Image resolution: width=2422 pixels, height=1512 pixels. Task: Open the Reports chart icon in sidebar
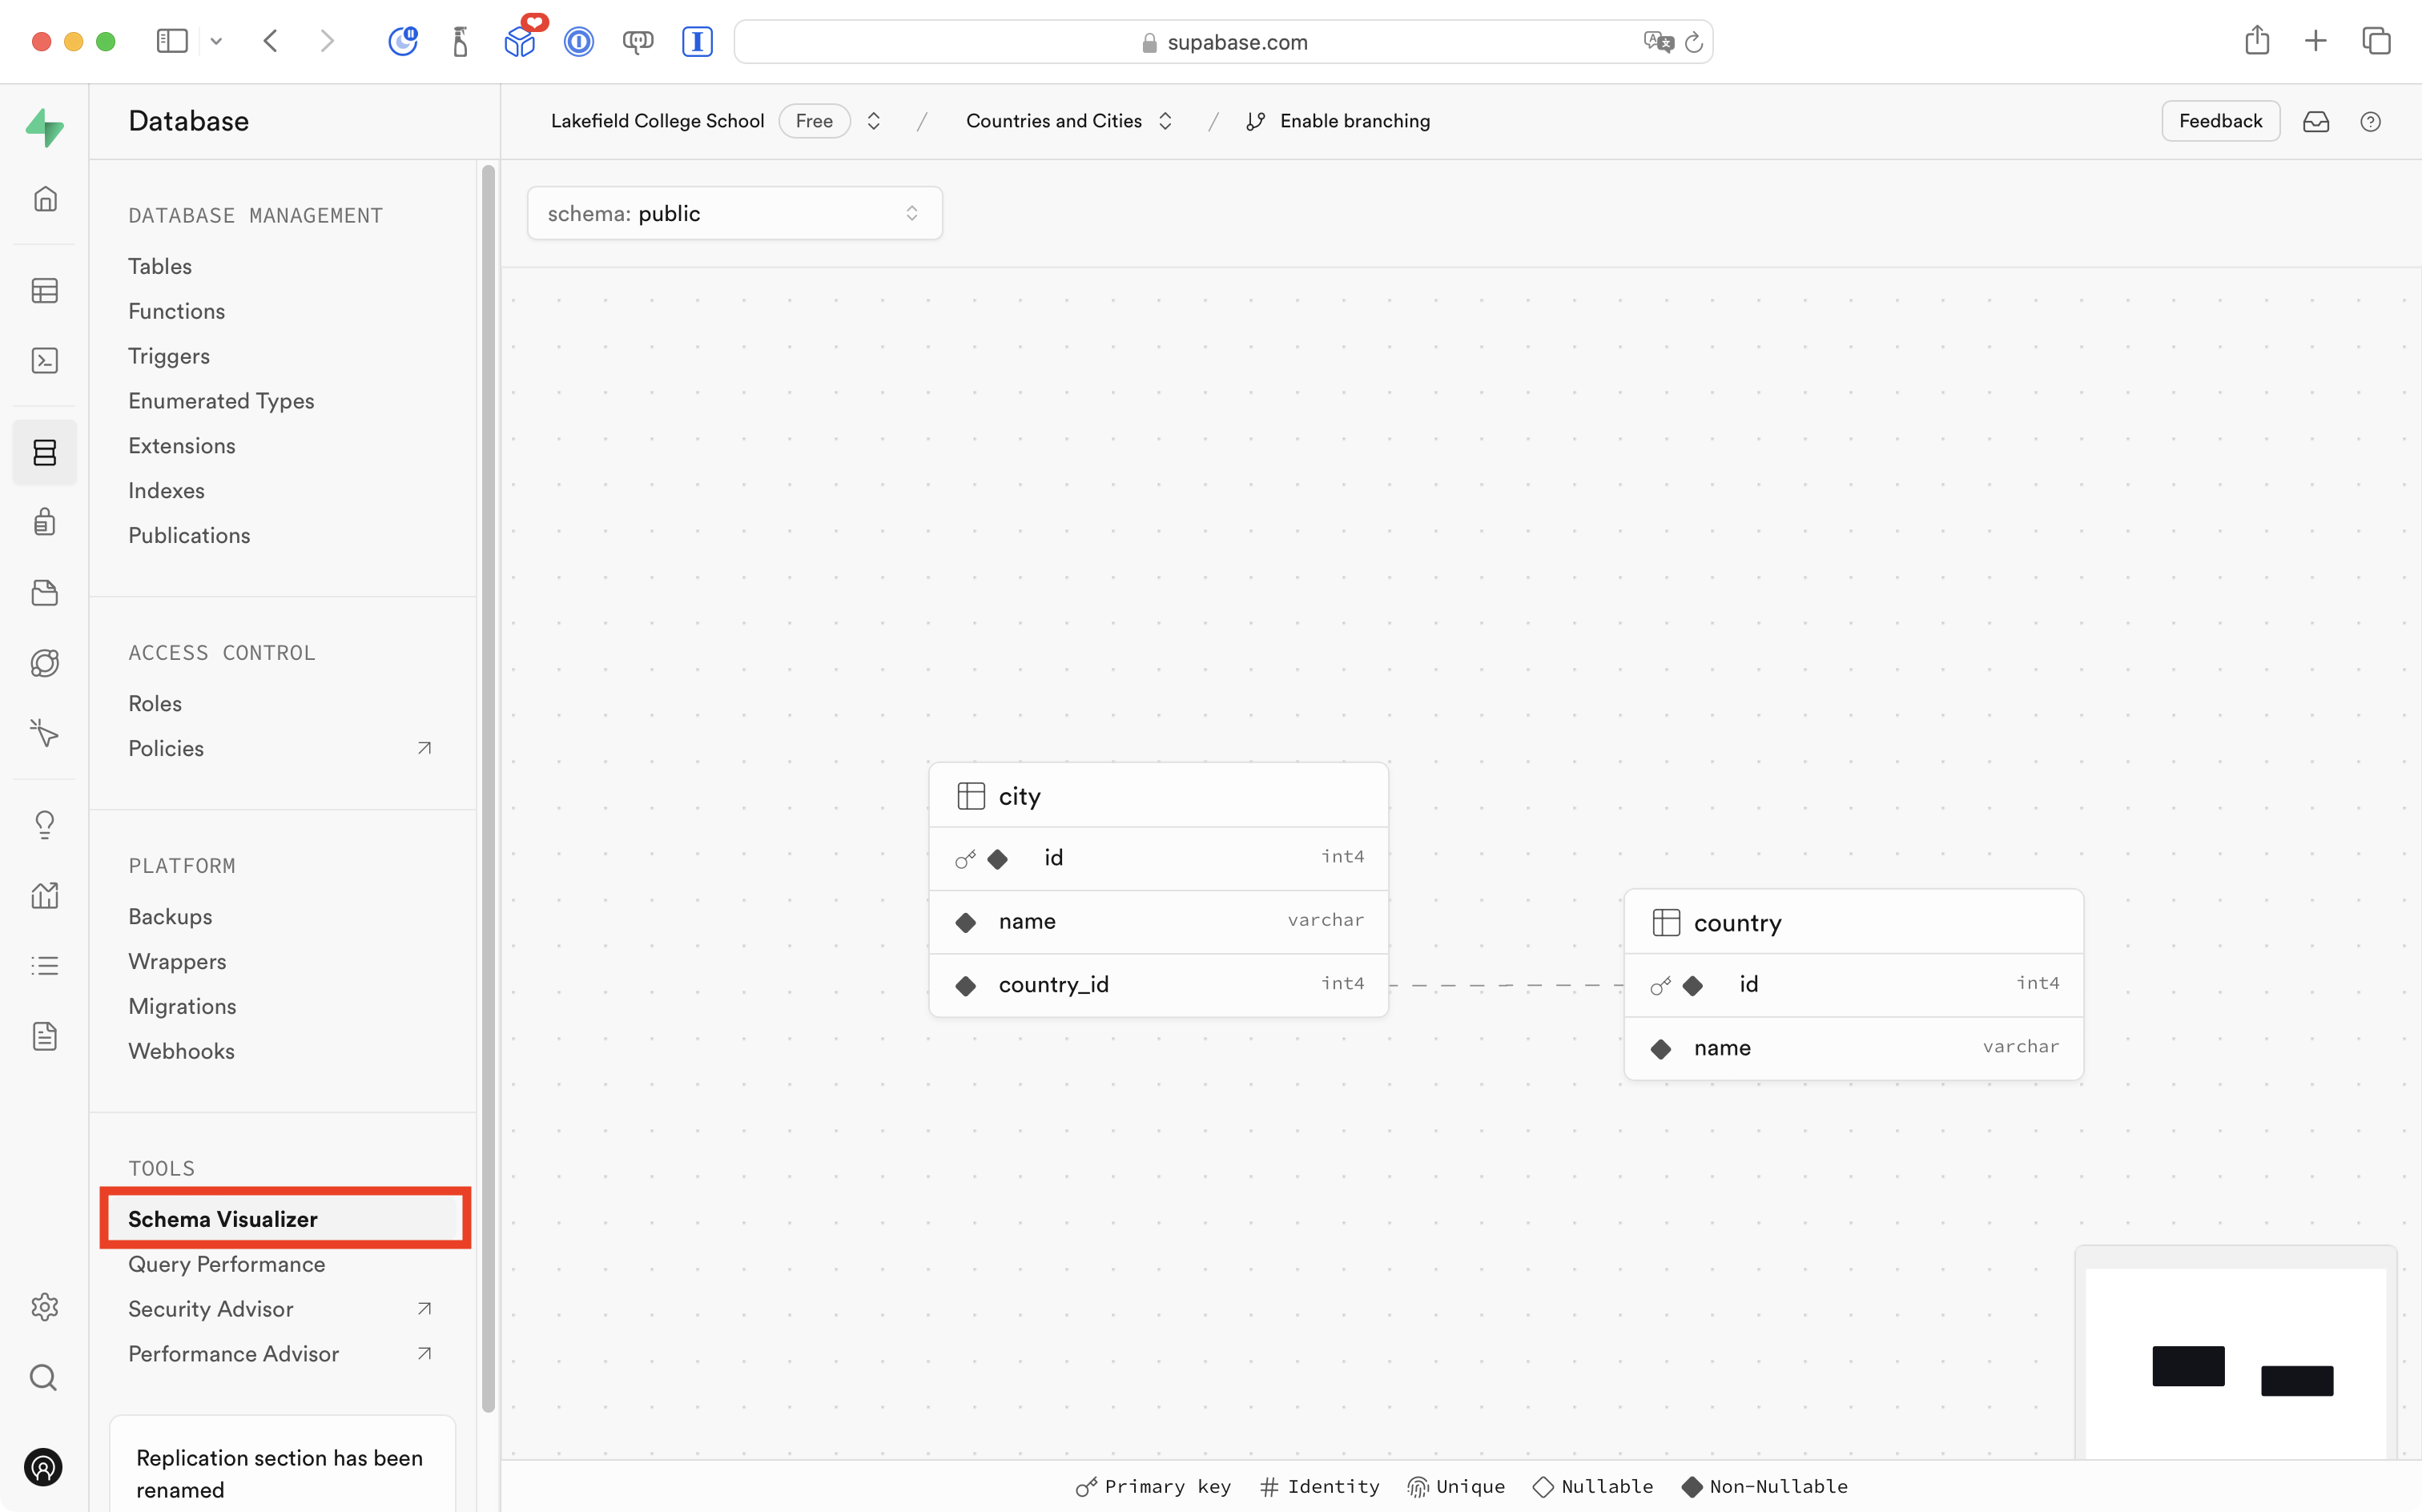45,895
